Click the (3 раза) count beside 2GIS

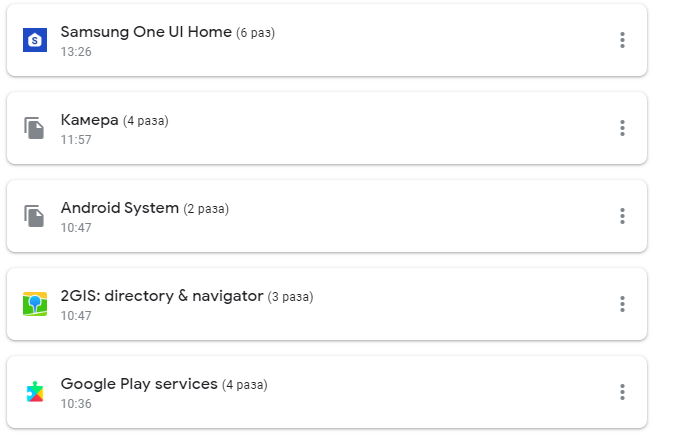(290, 297)
